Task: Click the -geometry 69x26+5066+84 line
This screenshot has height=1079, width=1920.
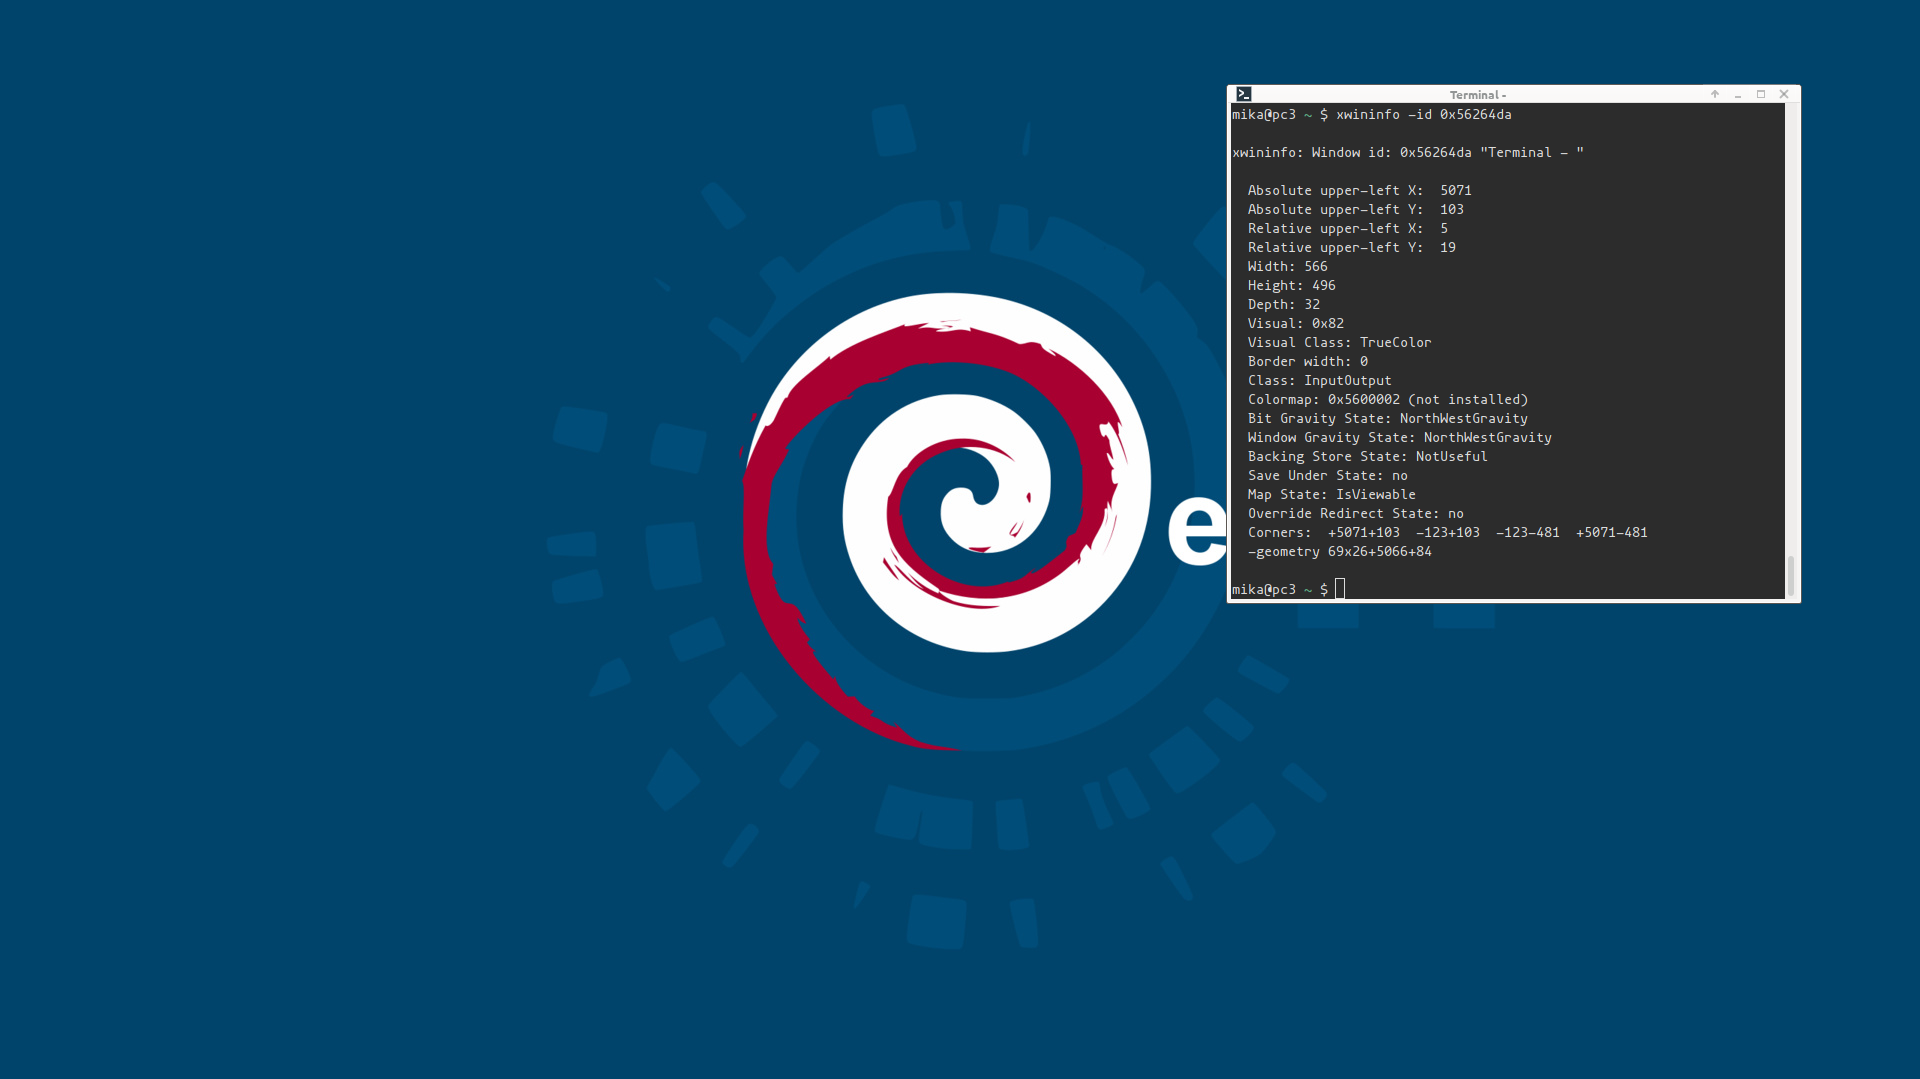Action: coord(1339,552)
